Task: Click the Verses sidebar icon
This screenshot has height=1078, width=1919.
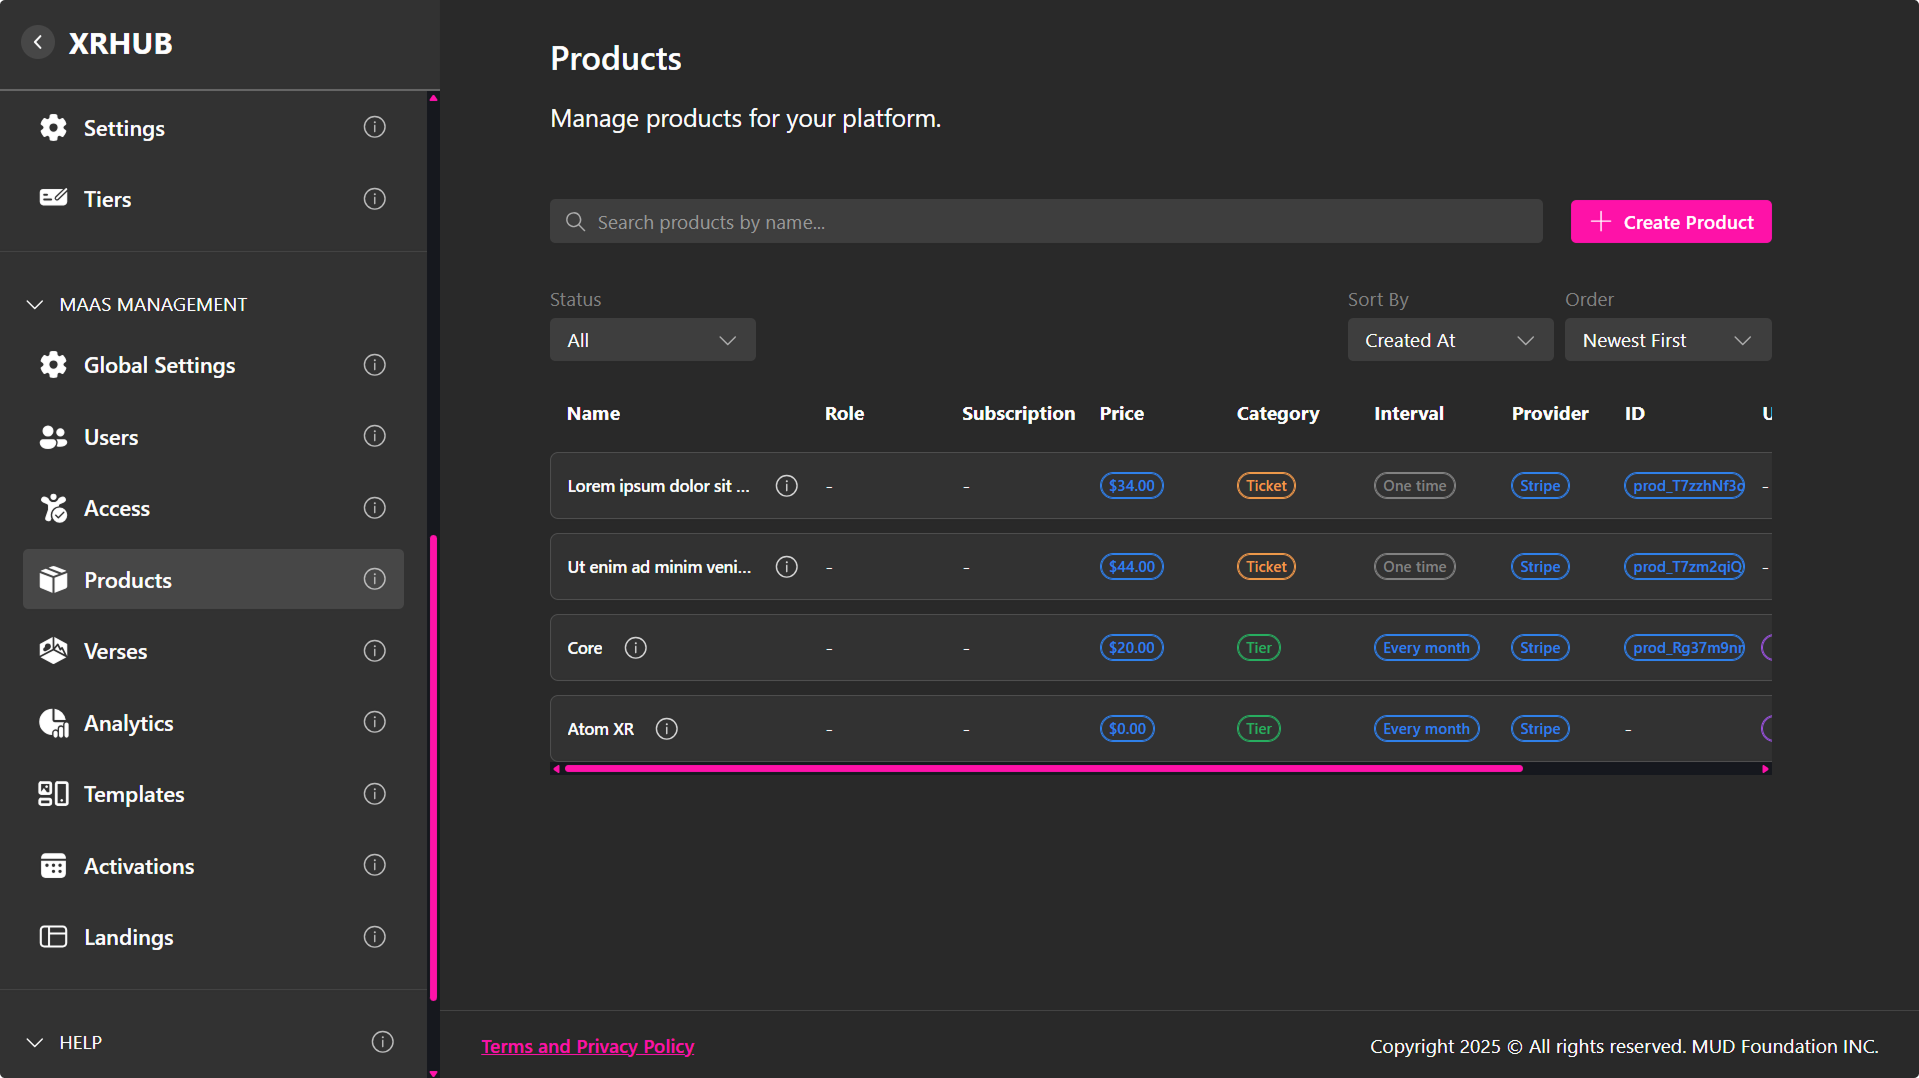Action: [53, 651]
